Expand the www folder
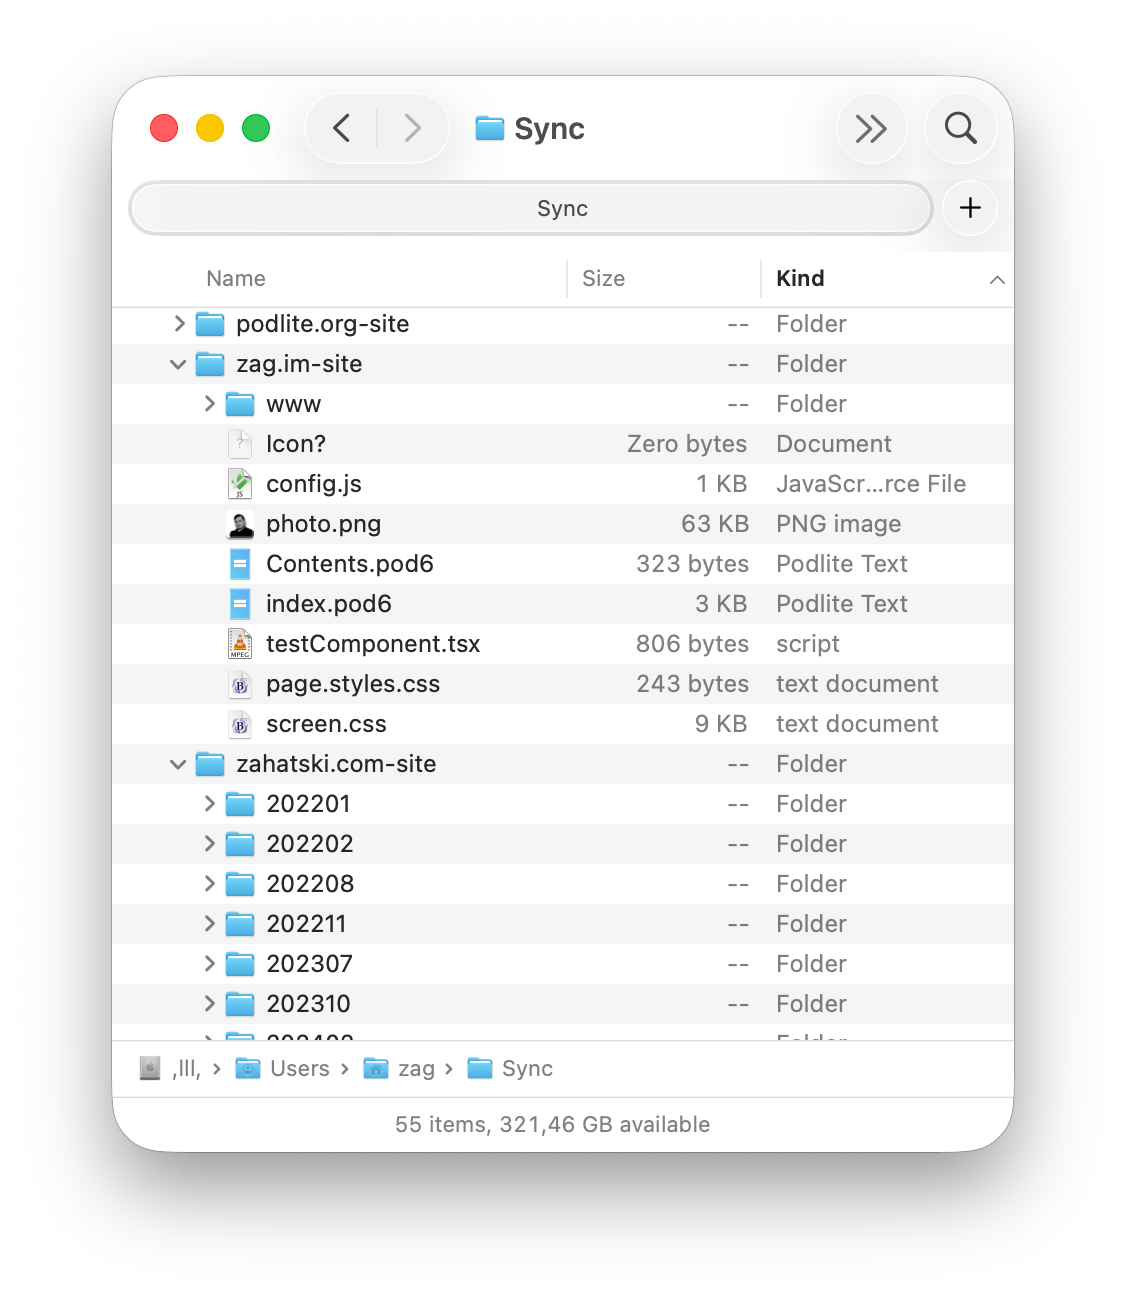 point(209,404)
